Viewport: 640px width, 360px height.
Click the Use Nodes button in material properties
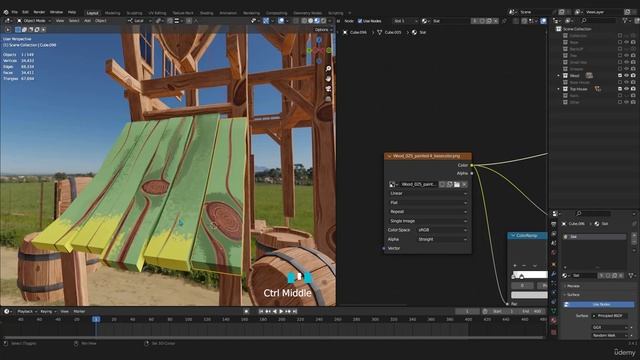click(599, 304)
